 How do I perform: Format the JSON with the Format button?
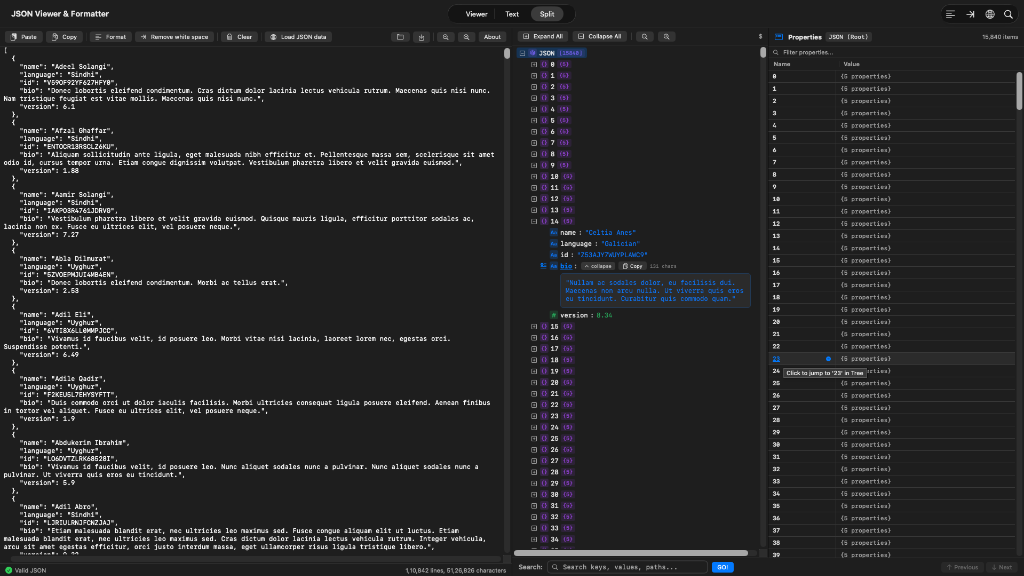pyautogui.click(x=110, y=37)
